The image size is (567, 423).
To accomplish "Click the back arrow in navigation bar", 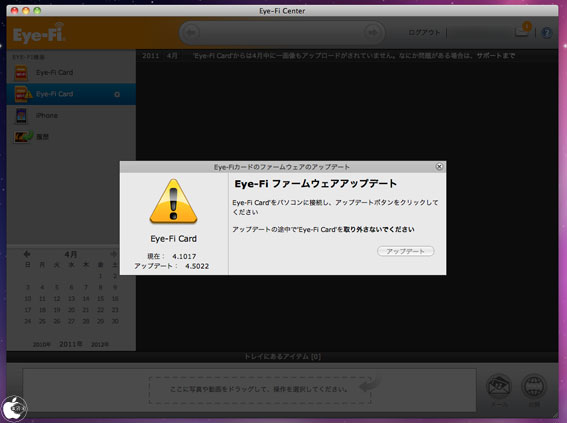I will pos(191,33).
